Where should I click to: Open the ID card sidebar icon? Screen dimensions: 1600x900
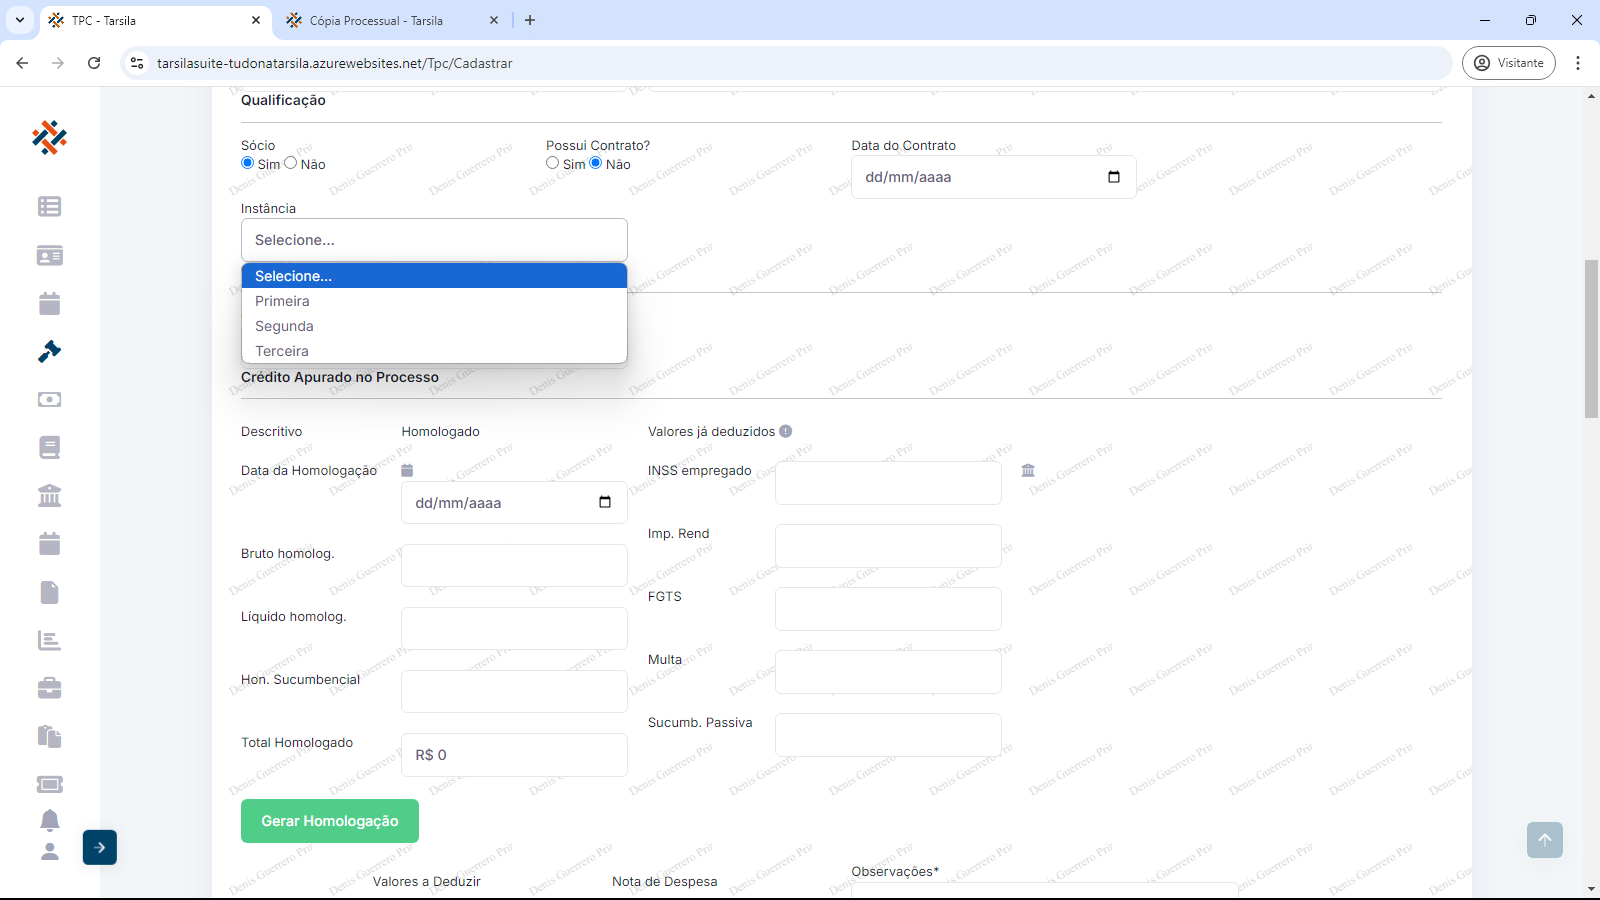49,255
